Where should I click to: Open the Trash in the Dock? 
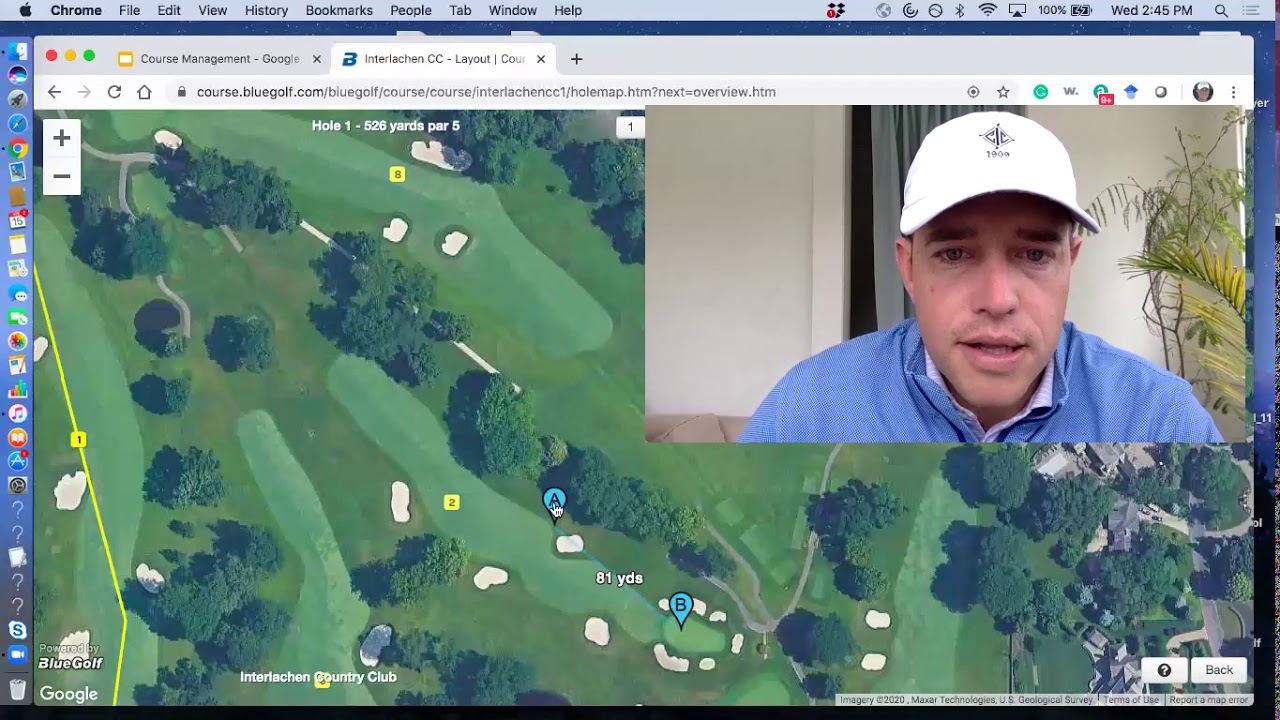click(17, 688)
